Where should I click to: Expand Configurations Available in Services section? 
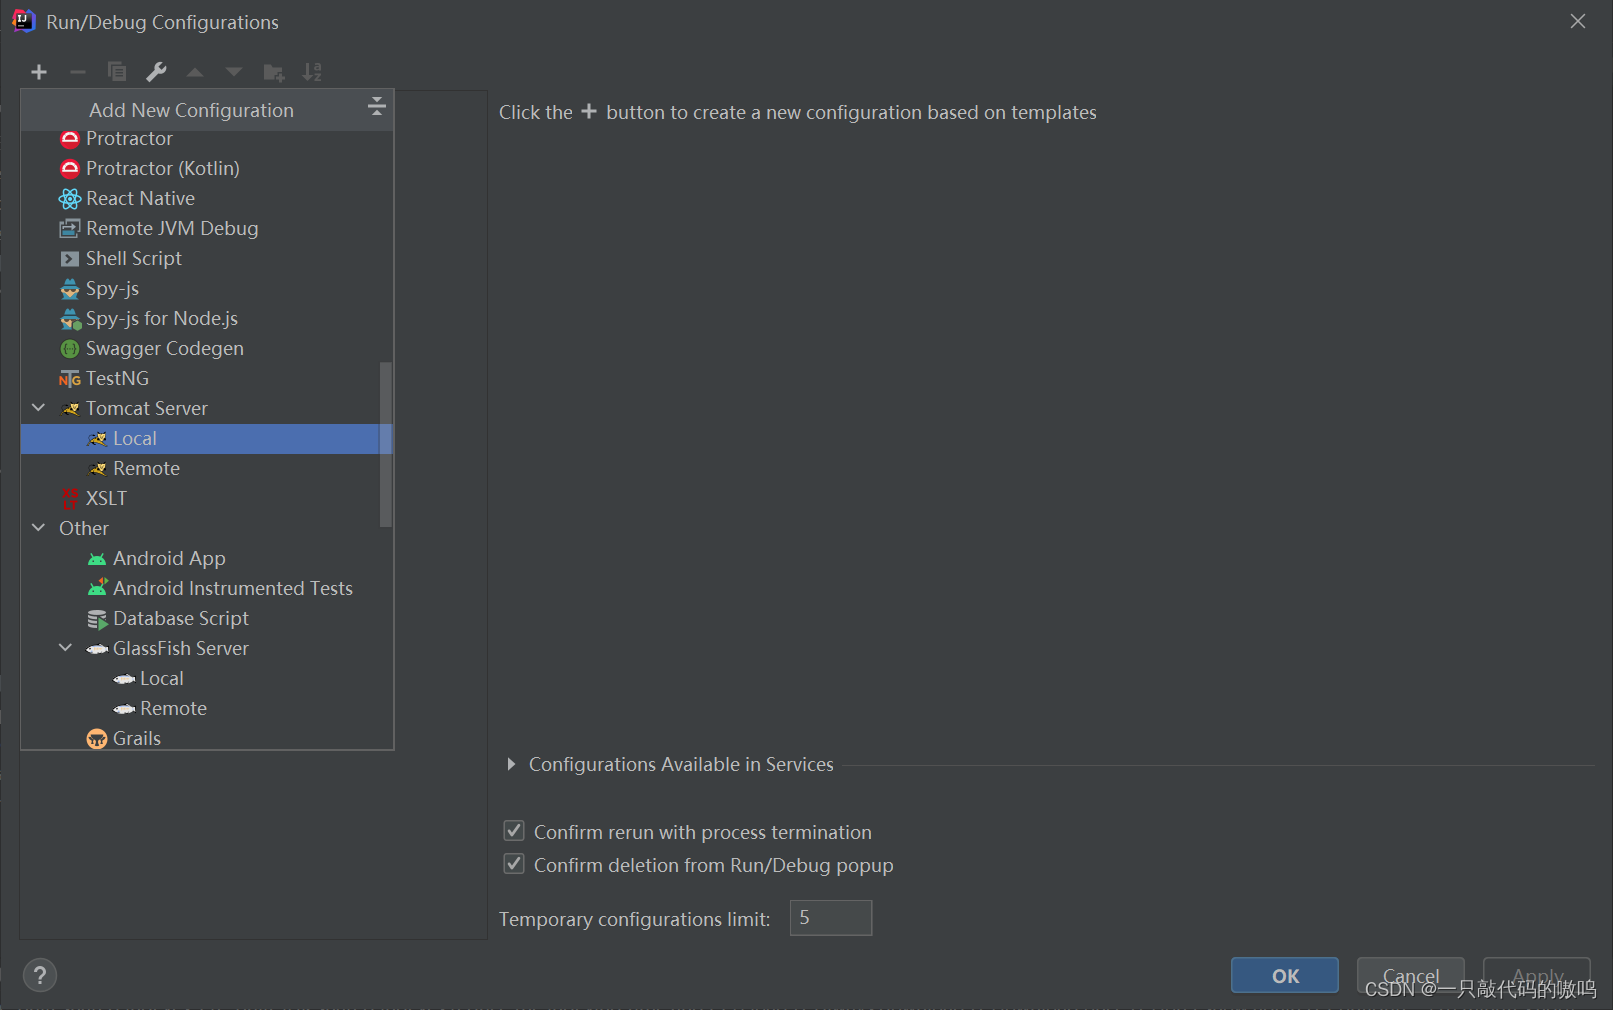(x=511, y=764)
